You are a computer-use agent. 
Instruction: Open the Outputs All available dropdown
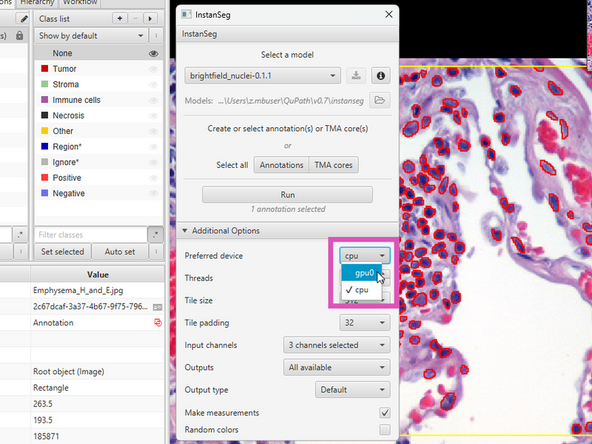click(336, 367)
